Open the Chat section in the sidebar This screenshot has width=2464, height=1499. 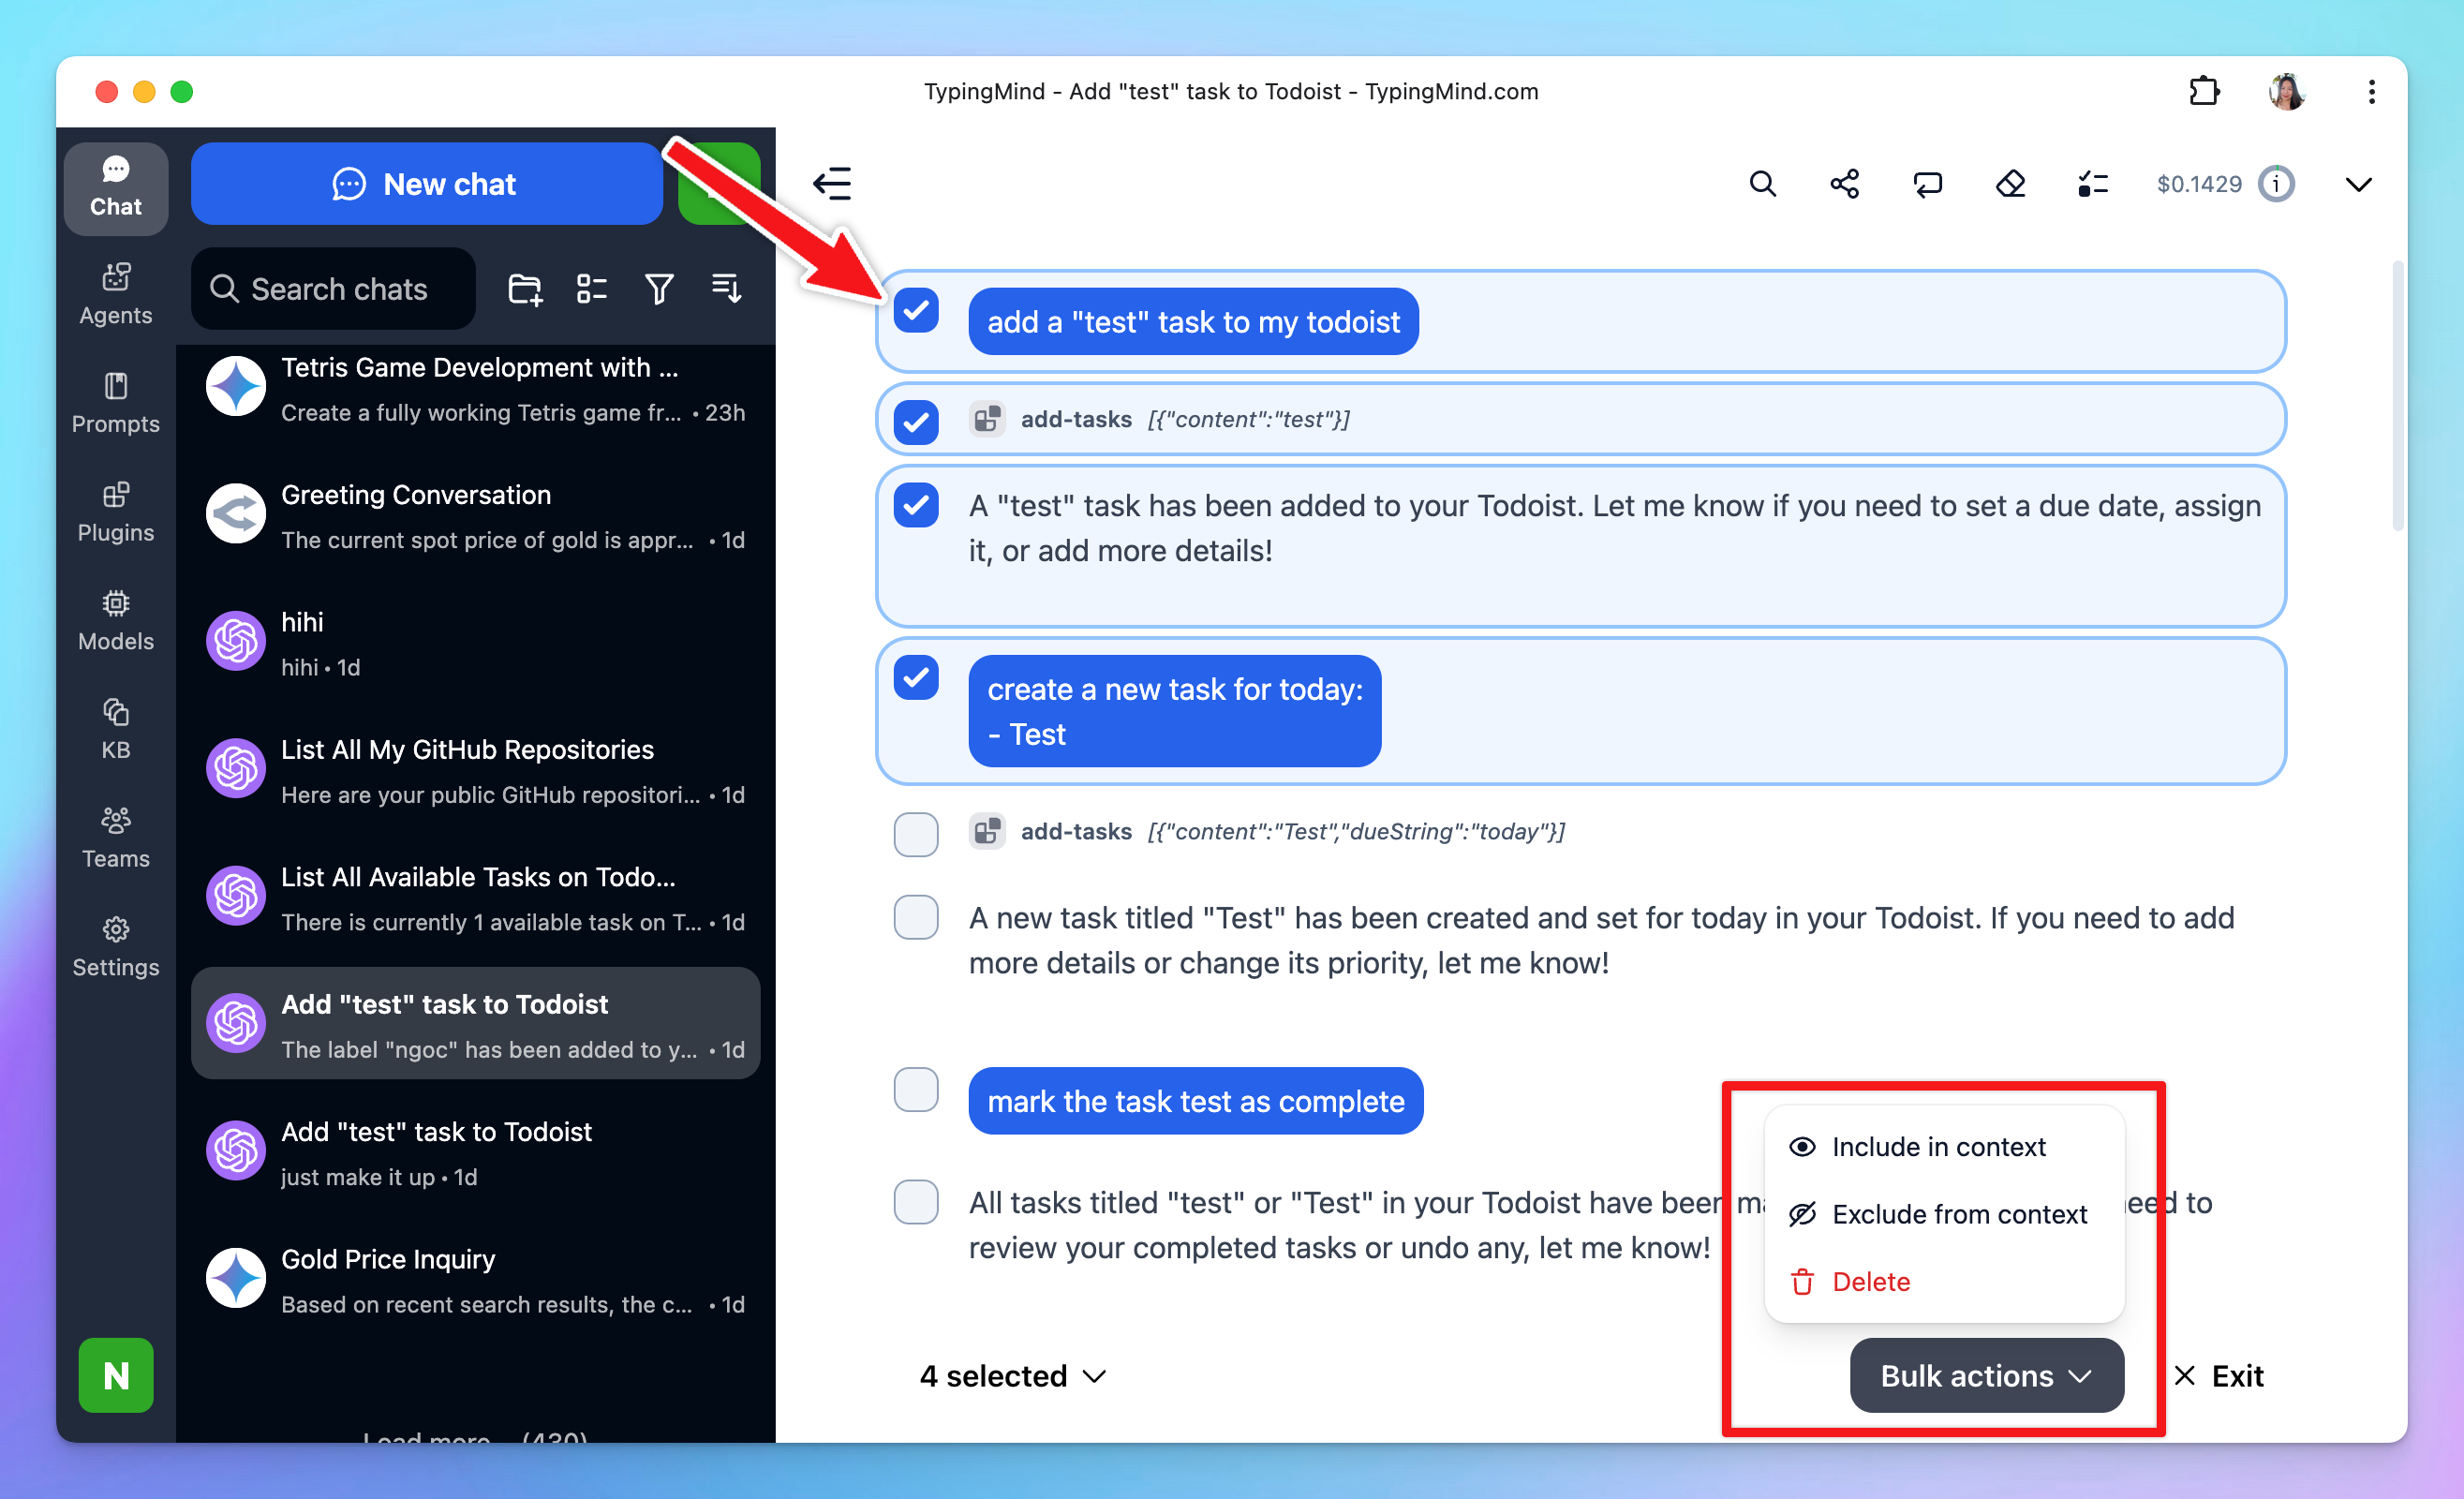pos(116,187)
